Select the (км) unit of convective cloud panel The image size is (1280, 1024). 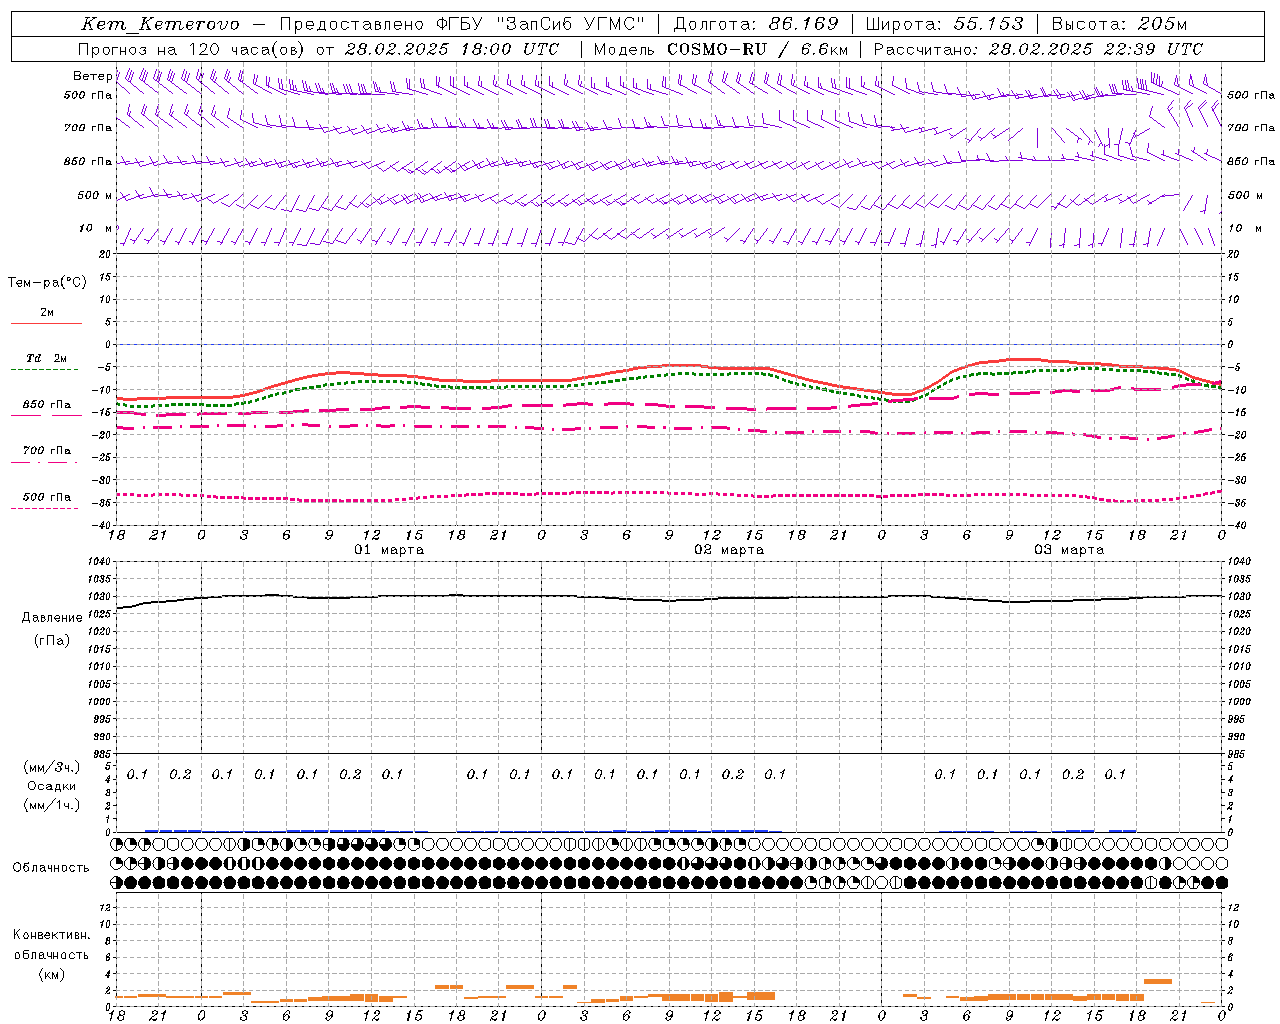[x=52, y=974]
